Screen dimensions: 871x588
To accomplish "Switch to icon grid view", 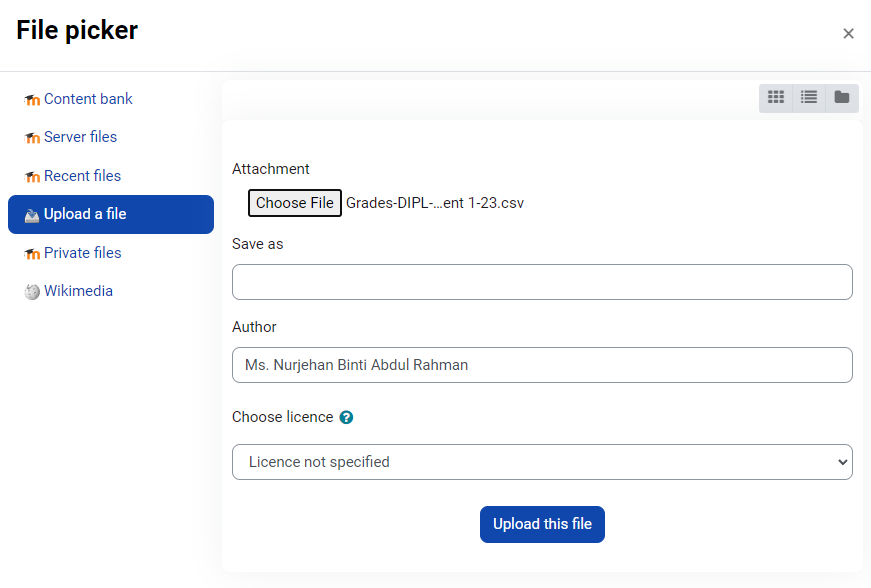I will (x=776, y=97).
